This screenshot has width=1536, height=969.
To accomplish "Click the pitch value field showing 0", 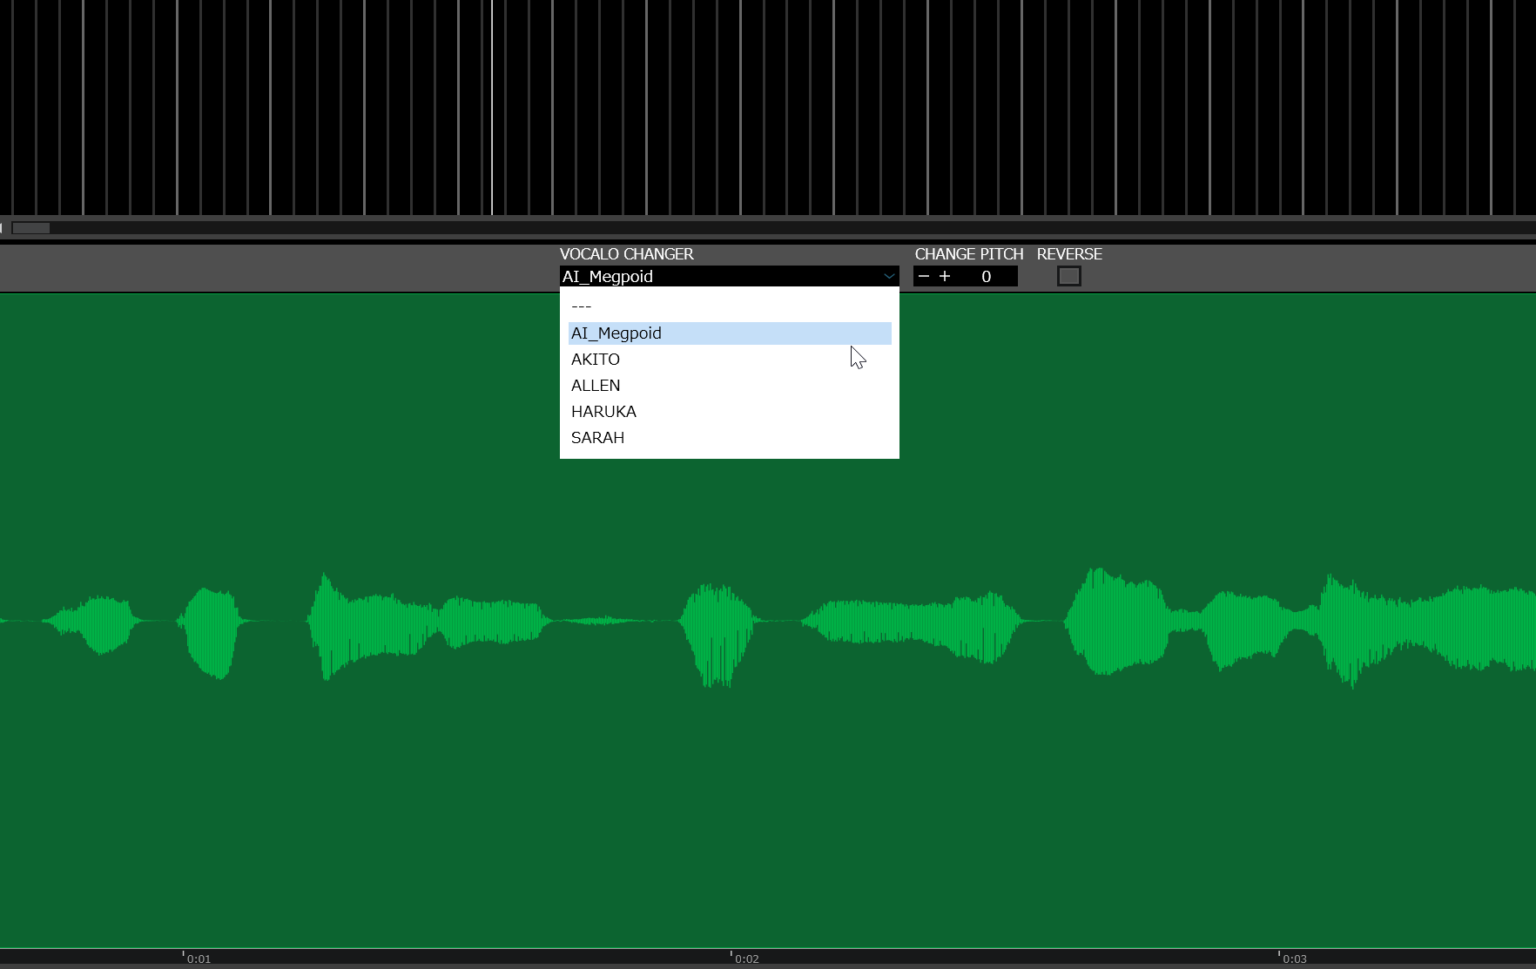I will [986, 277].
